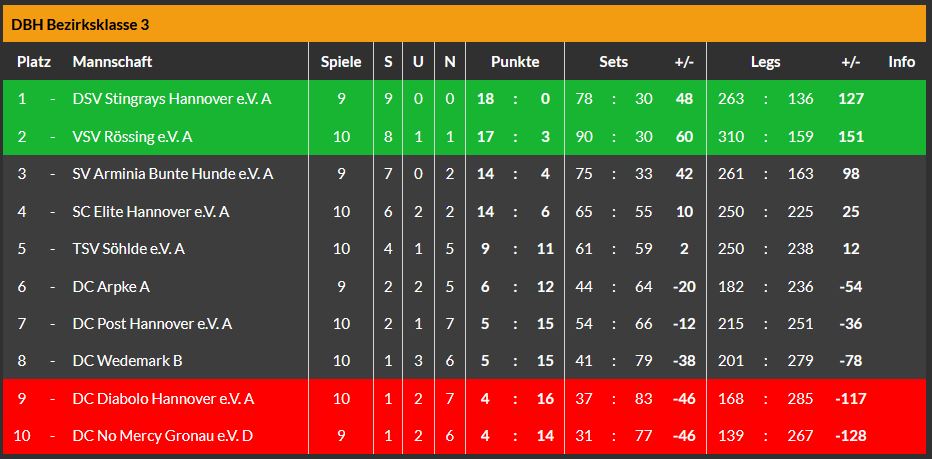Open the VSV Rössing e.V. A team entry

point(133,136)
